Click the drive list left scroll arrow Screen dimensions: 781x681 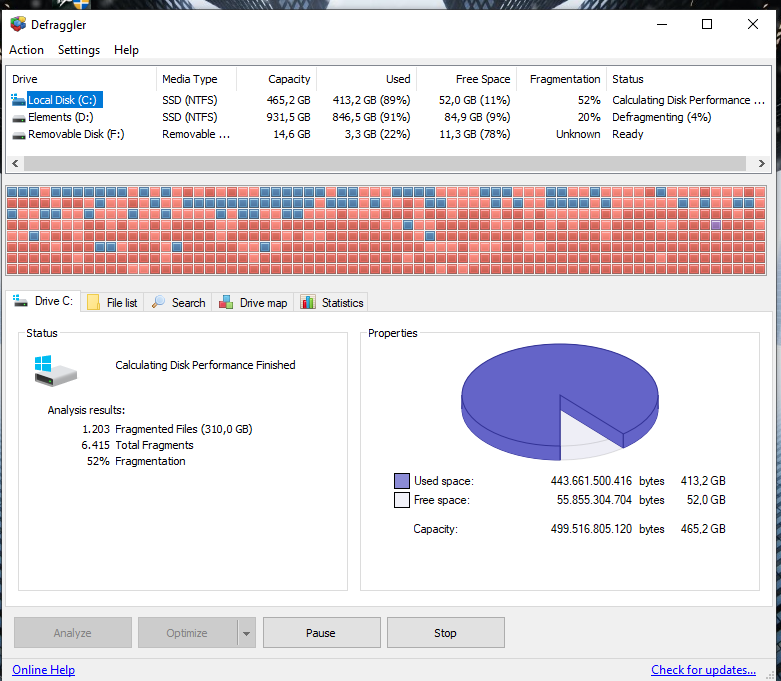tap(15, 163)
